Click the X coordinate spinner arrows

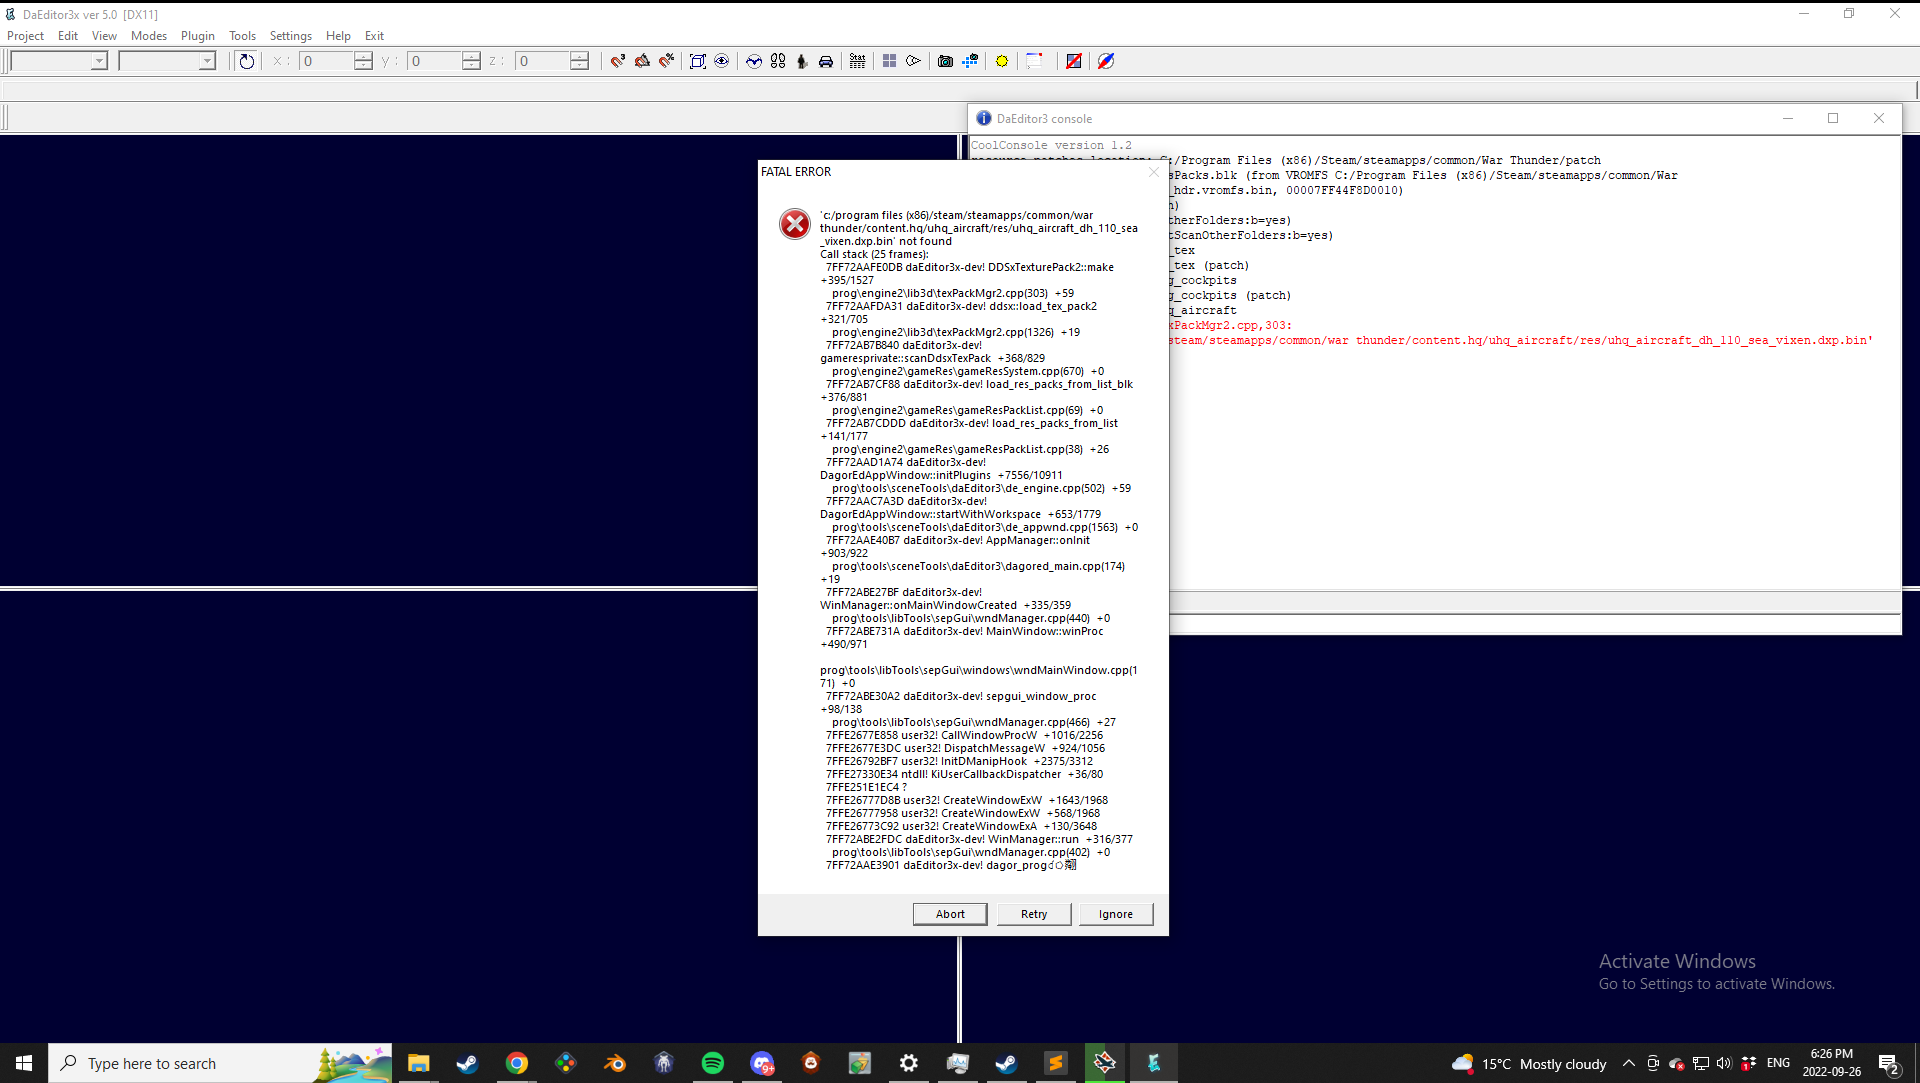pyautogui.click(x=363, y=61)
